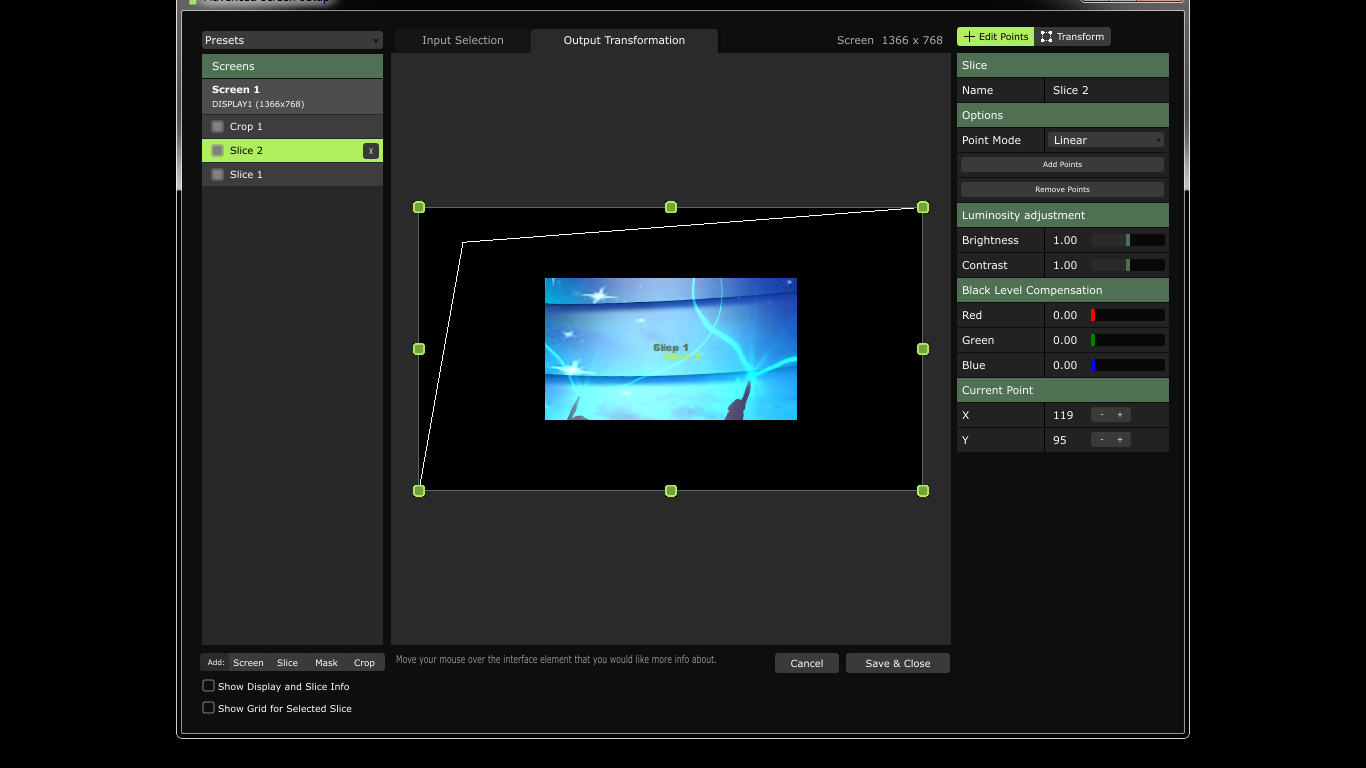Select the left-middle edge handle

(x=419, y=349)
